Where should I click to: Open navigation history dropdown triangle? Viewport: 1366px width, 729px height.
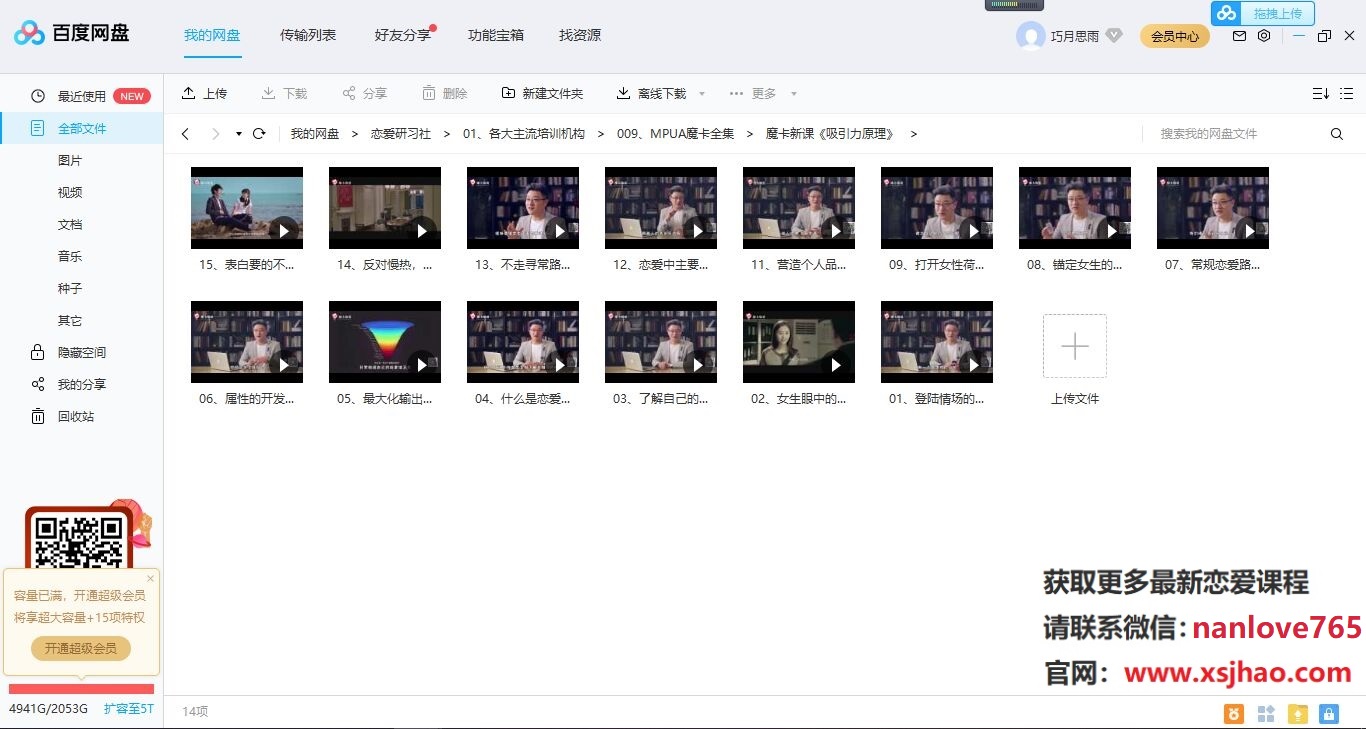(x=239, y=134)
